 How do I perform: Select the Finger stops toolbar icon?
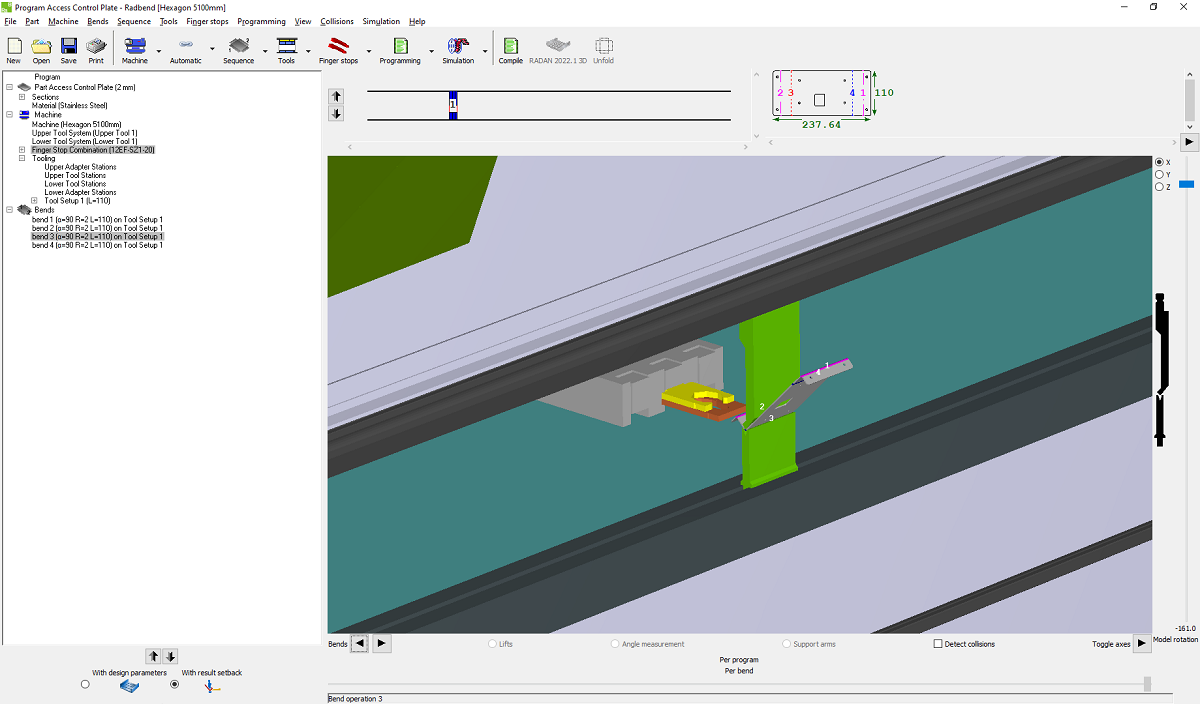point(338,48)
